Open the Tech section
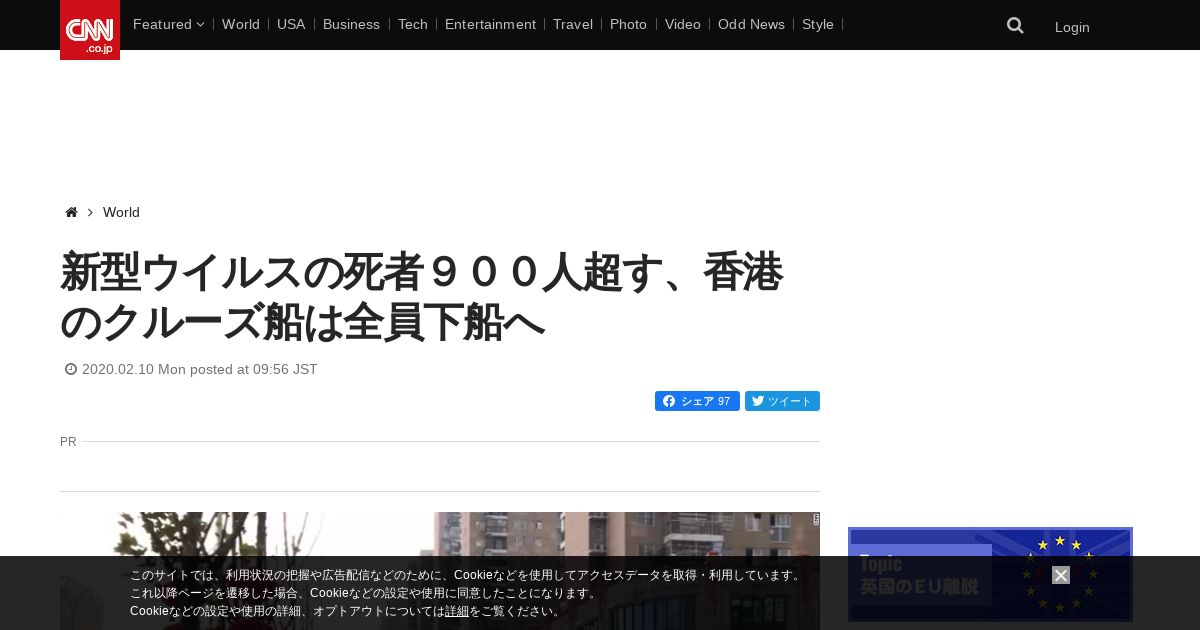This screenshot has width=1200, height=630. (412, 24)
